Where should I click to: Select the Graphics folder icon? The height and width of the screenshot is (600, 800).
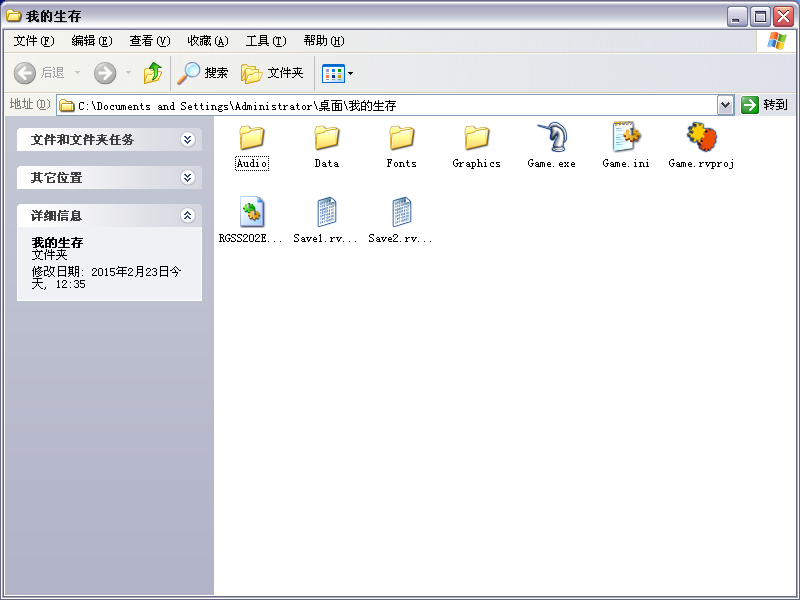[x=477, y=138]
